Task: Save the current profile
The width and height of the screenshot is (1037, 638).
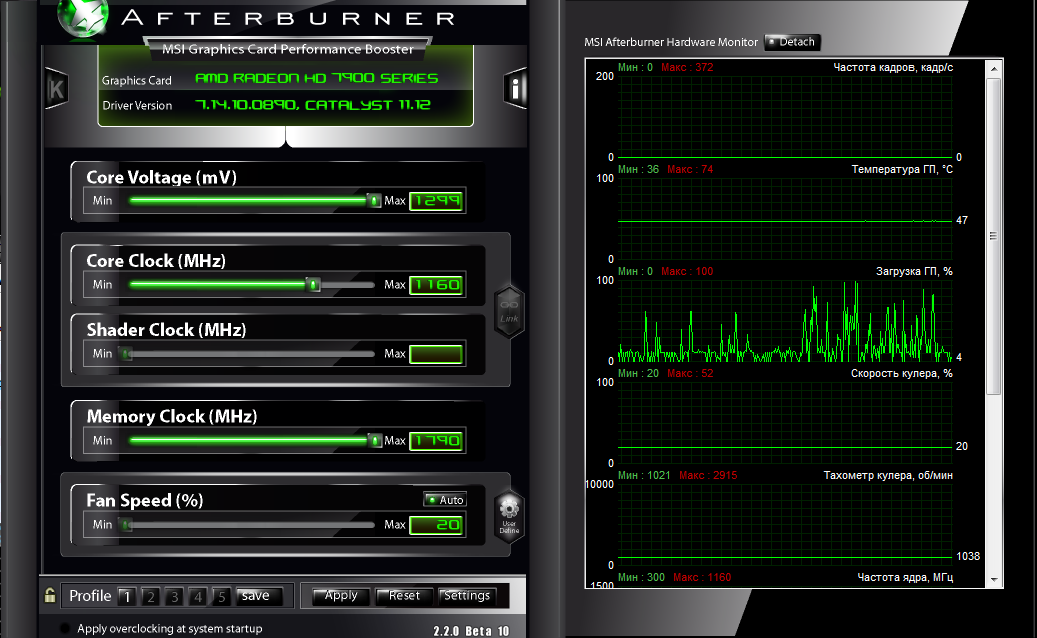Action: pos(259,596)
